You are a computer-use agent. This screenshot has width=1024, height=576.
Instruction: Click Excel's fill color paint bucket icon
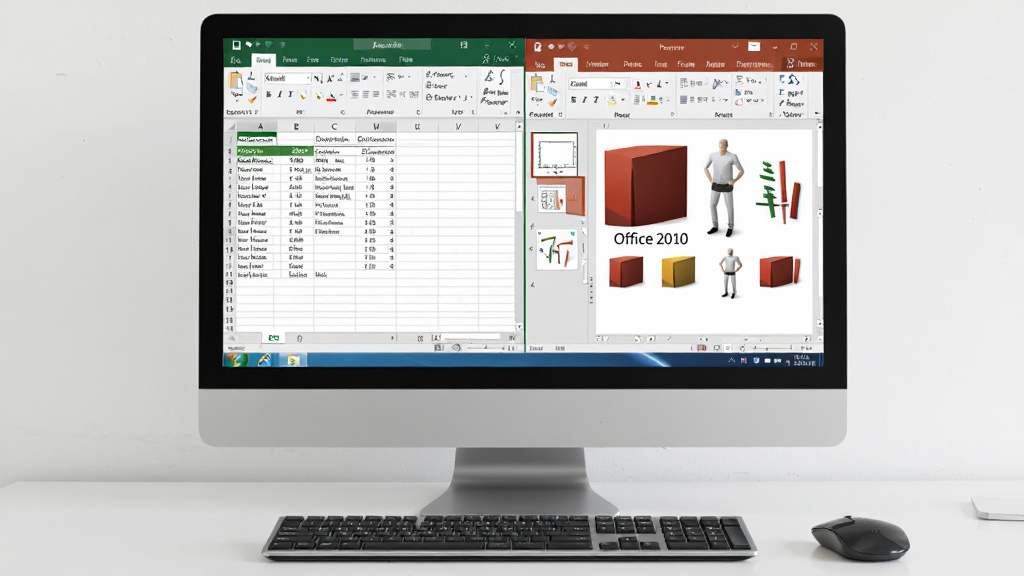click(x=319, y=96)
